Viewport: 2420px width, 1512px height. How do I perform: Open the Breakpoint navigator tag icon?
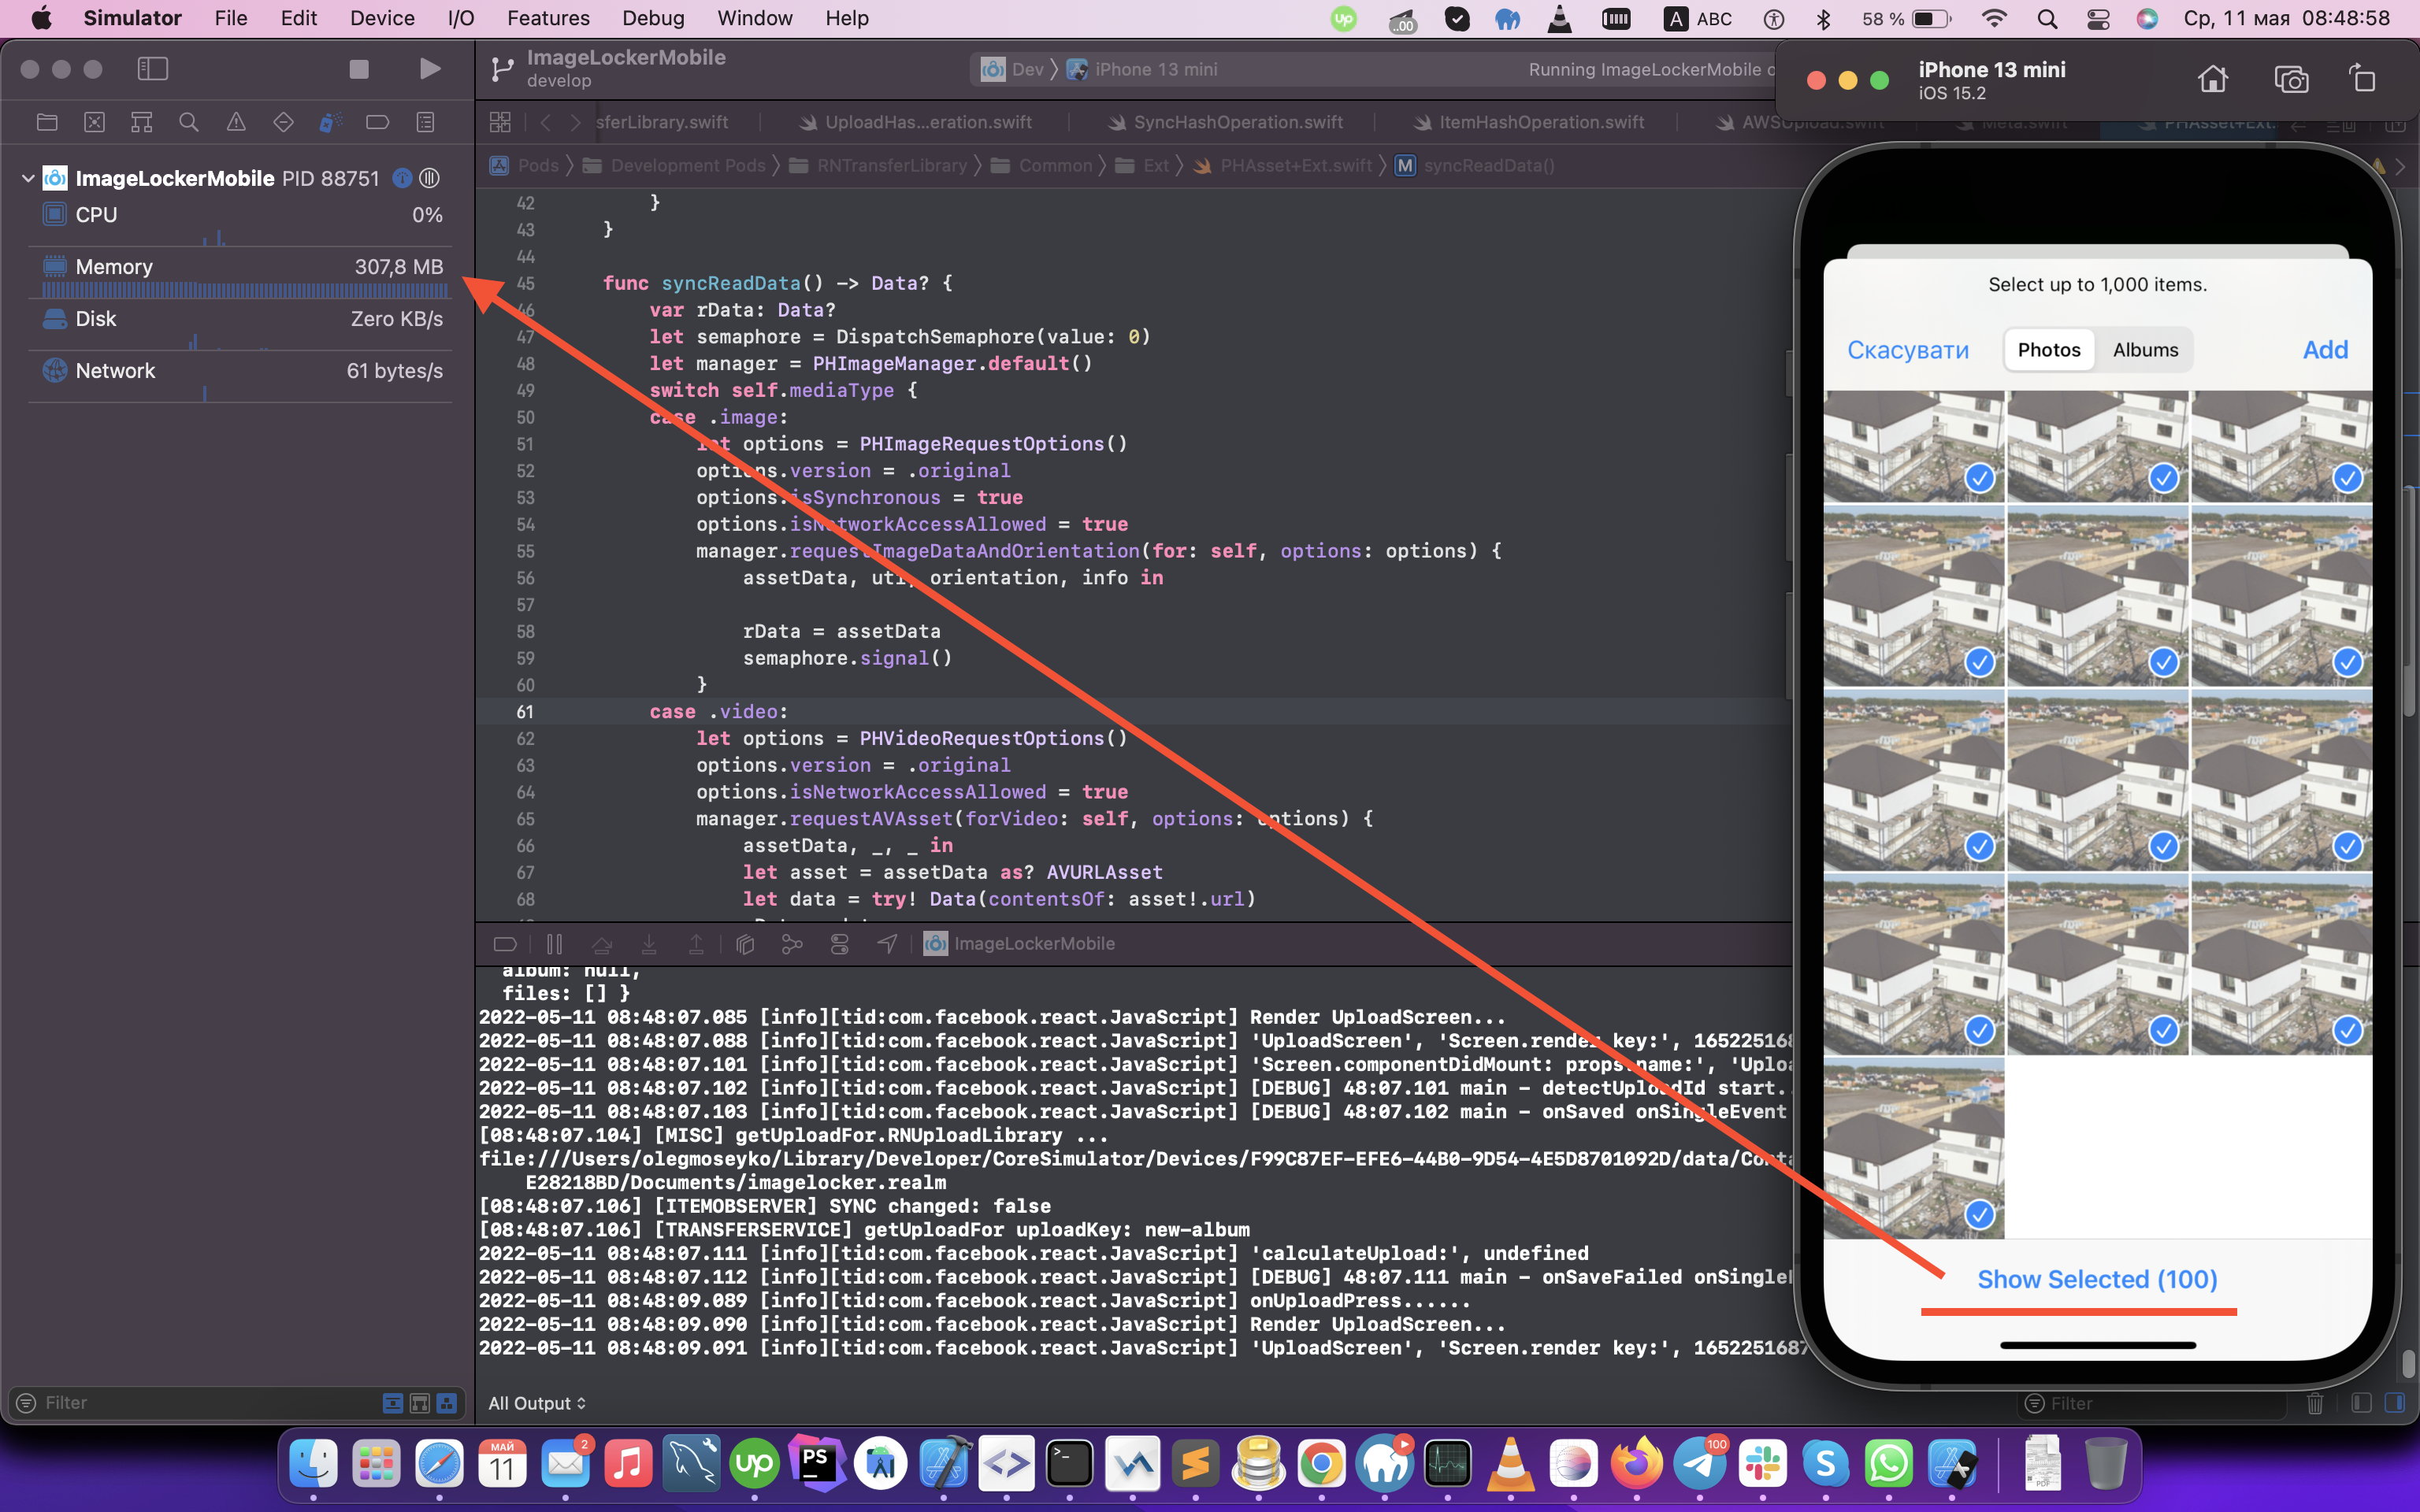click(378, 122)
